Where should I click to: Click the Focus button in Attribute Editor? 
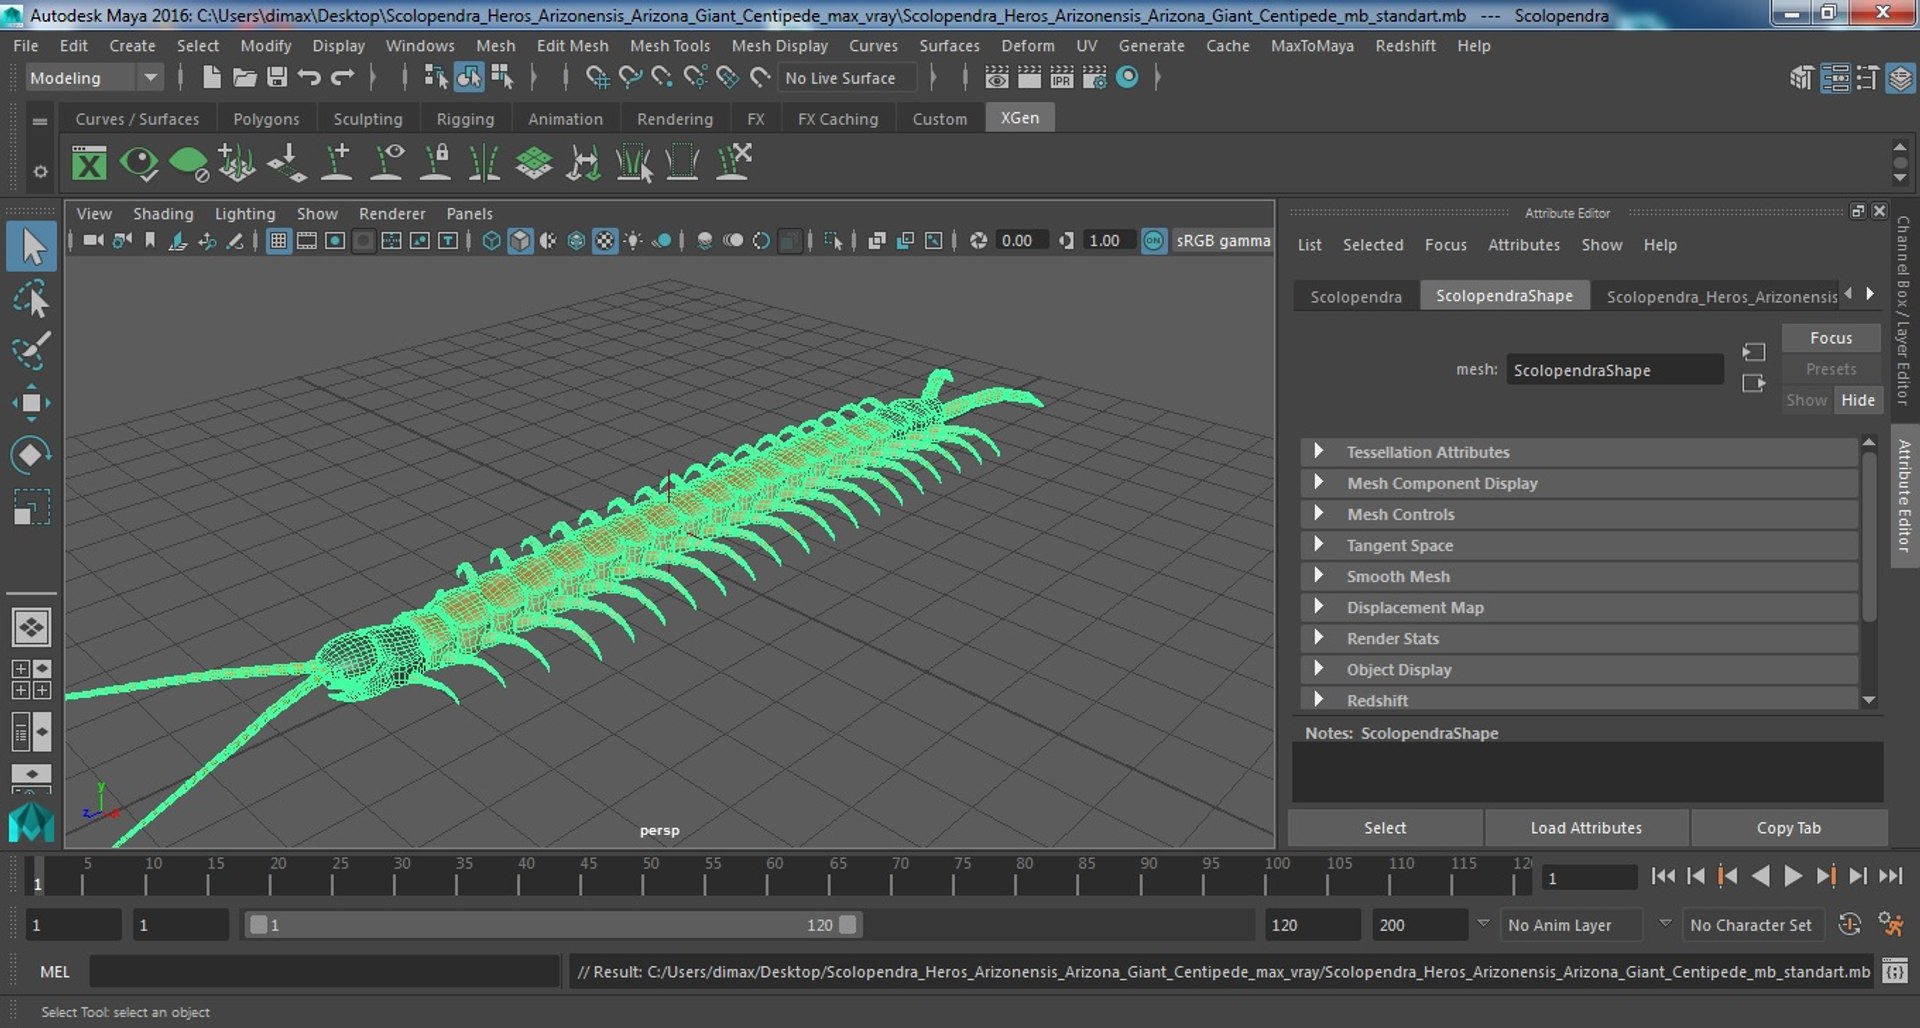1830,338
